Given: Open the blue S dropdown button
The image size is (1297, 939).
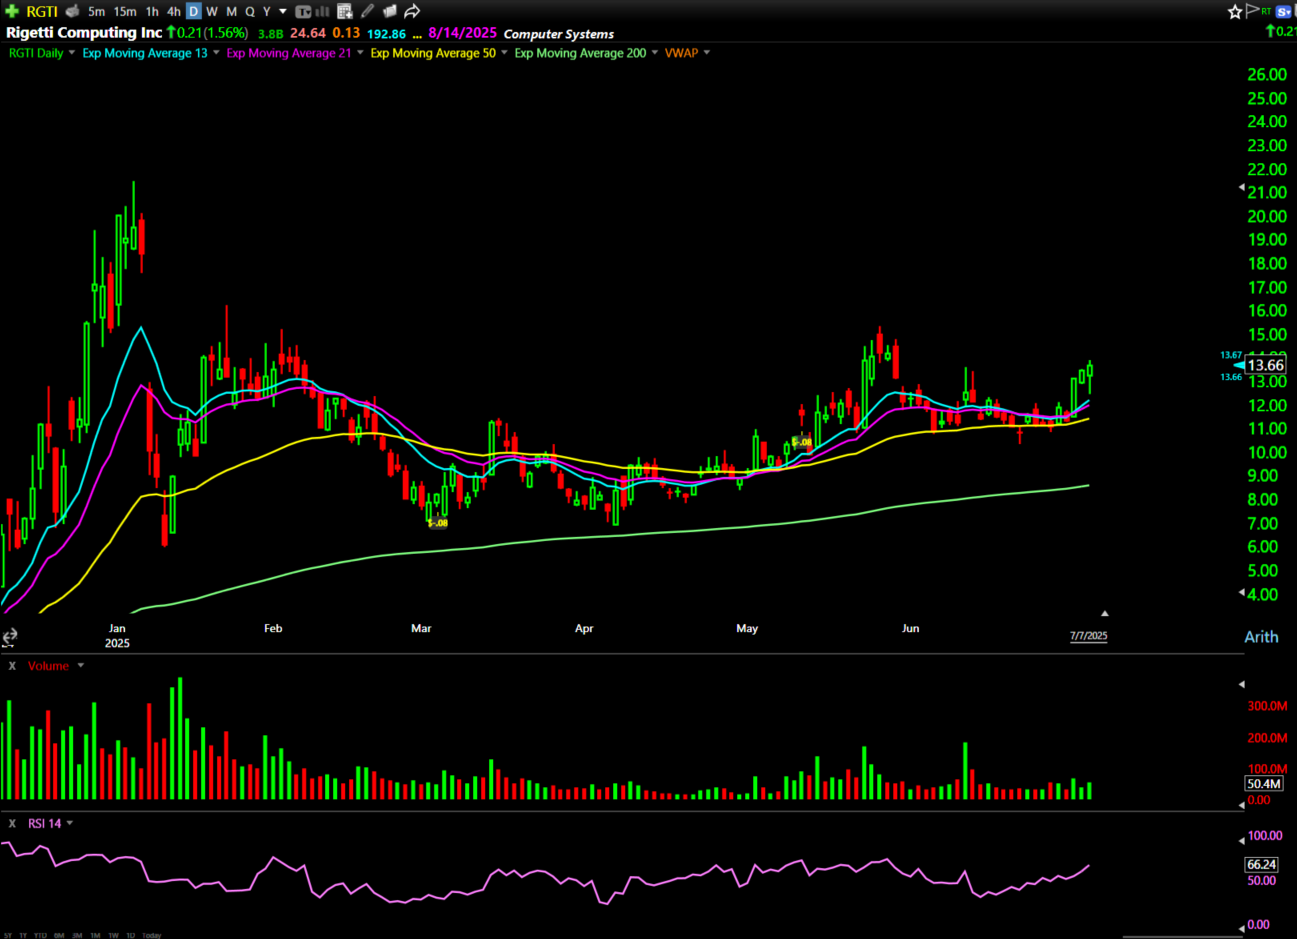Looking at the screenshot, I should pos(1285,11).
